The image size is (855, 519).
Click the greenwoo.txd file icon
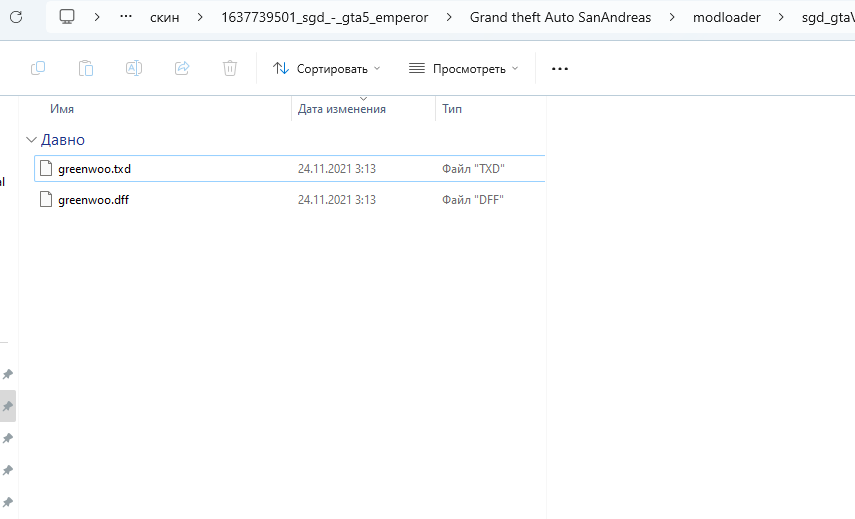click(x=46, y=168)
